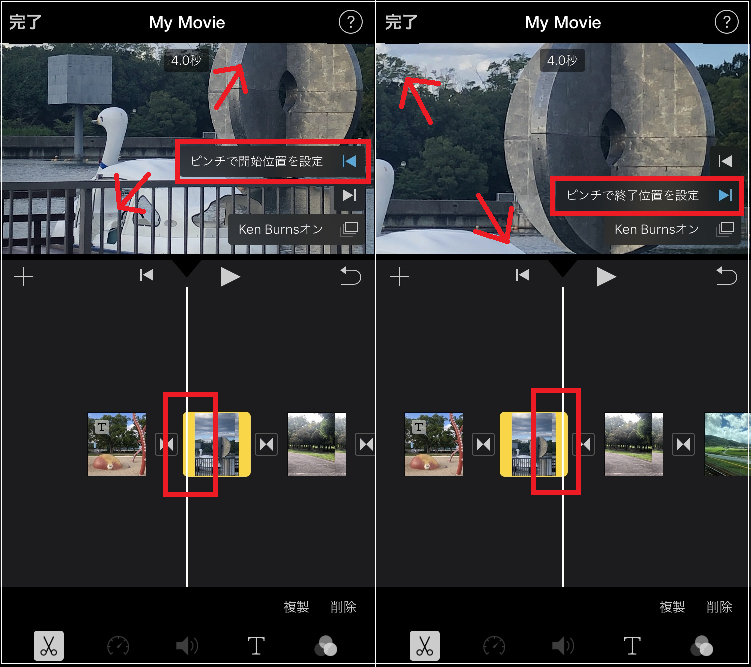Open transition after yellow clip, left timeline
Screen dimensions: 751x667
[x=266, y=445]
